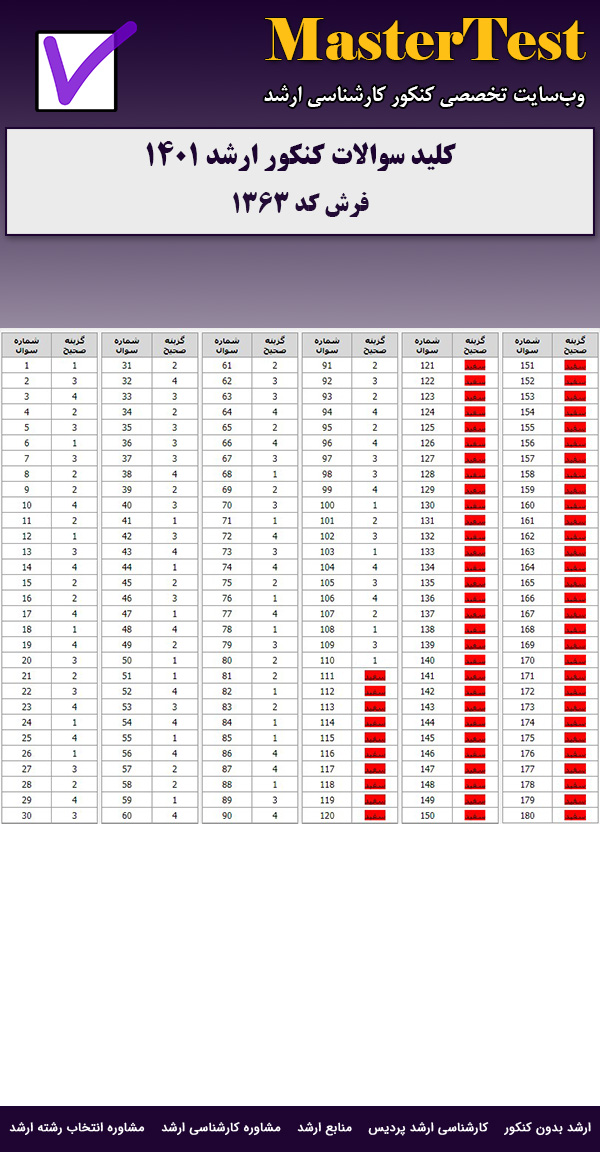The height and width of the screenshot is (1152, 600).
Task: Click the وب‌سایت تخصصی کنکور کارشناسی ارشد tagline
Action: (424, 96)
